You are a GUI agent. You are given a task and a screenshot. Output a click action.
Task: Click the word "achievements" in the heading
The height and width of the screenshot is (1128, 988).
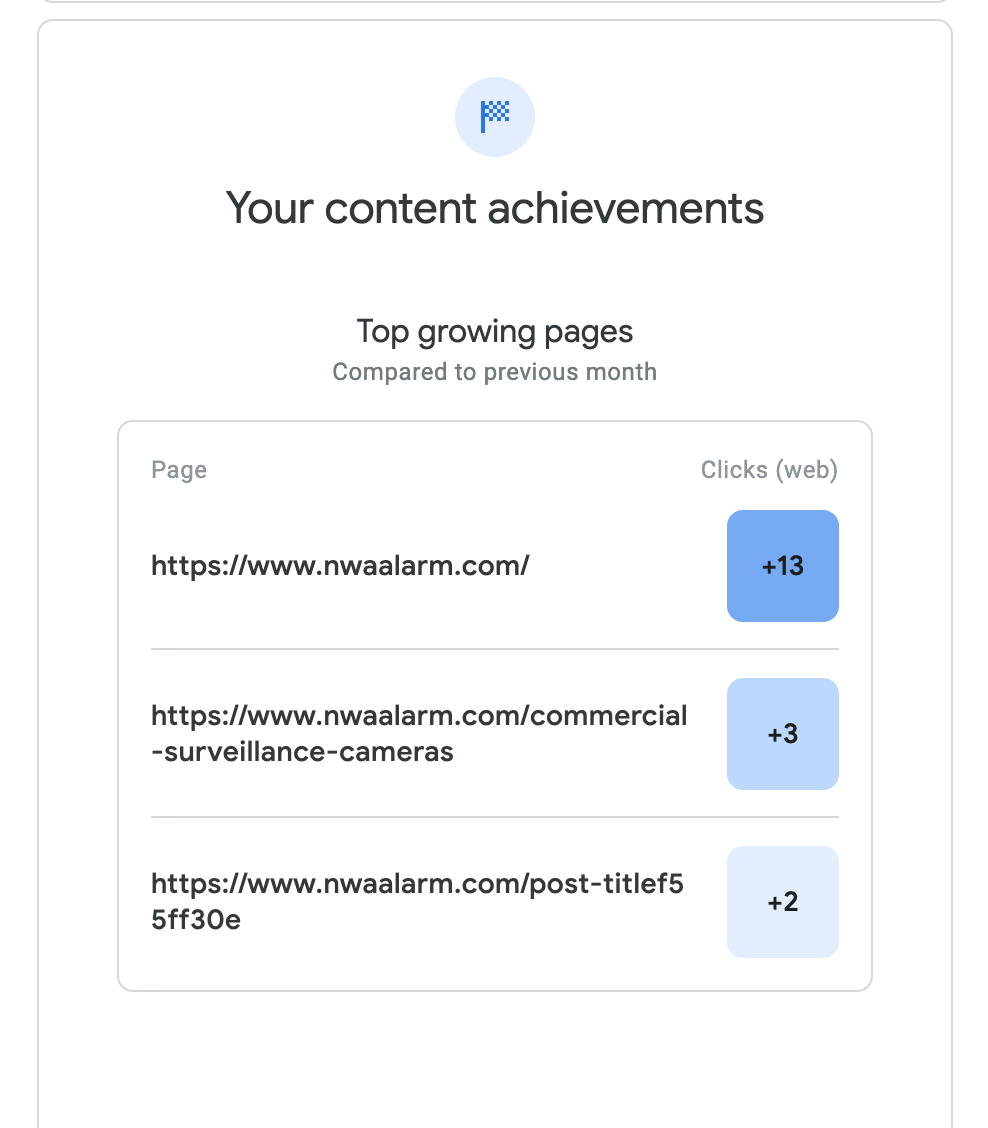pos(625,209)
